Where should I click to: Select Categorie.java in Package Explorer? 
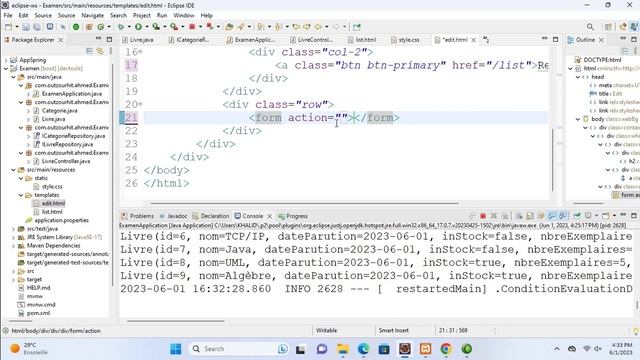60,111
